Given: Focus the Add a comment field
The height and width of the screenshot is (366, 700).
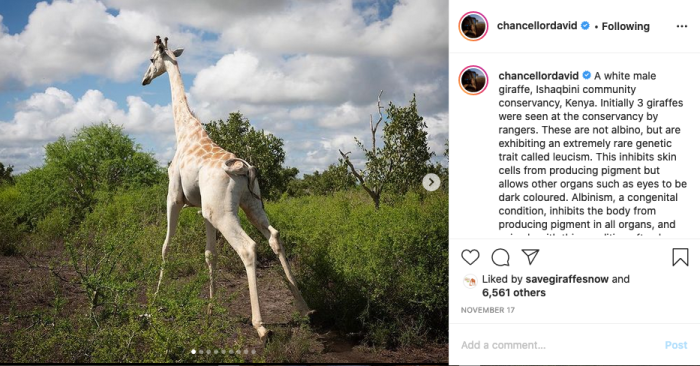Looking at the screenshot, I should pos(558,345).
